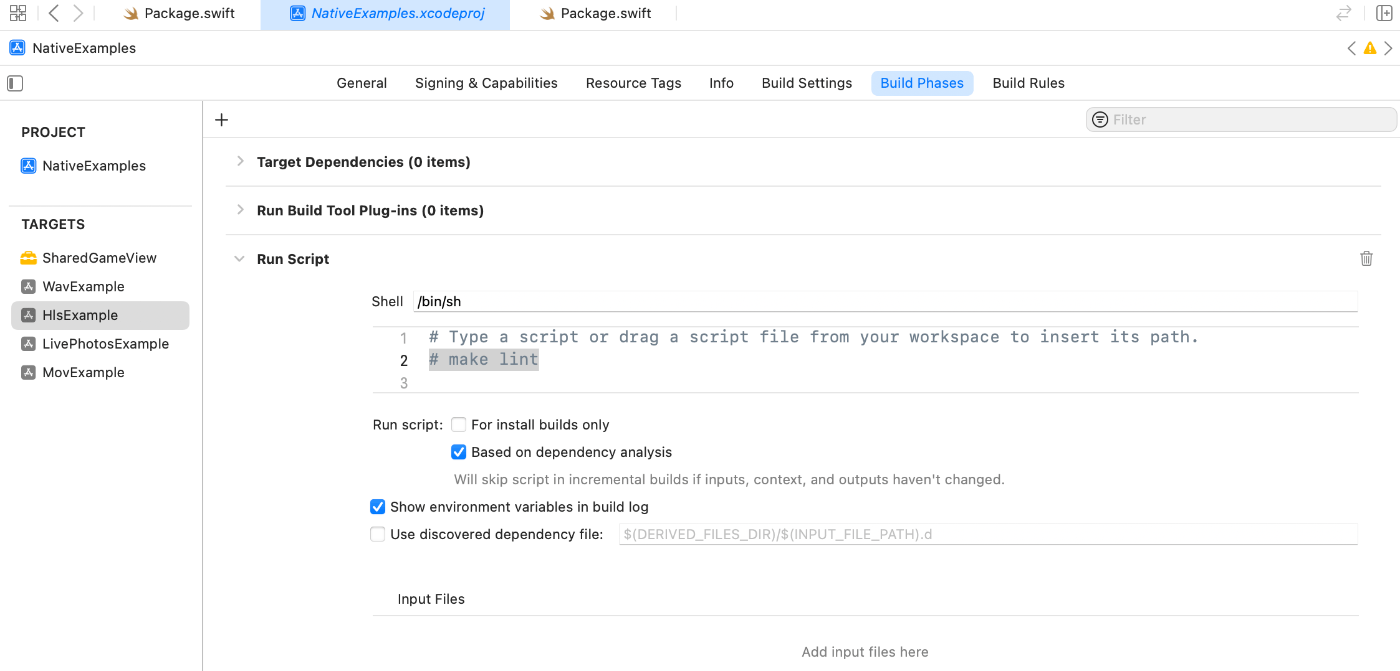Screen dimensions: 1400x671
Task: Open Signing & Capabilities tab
Action: point(486,83)
